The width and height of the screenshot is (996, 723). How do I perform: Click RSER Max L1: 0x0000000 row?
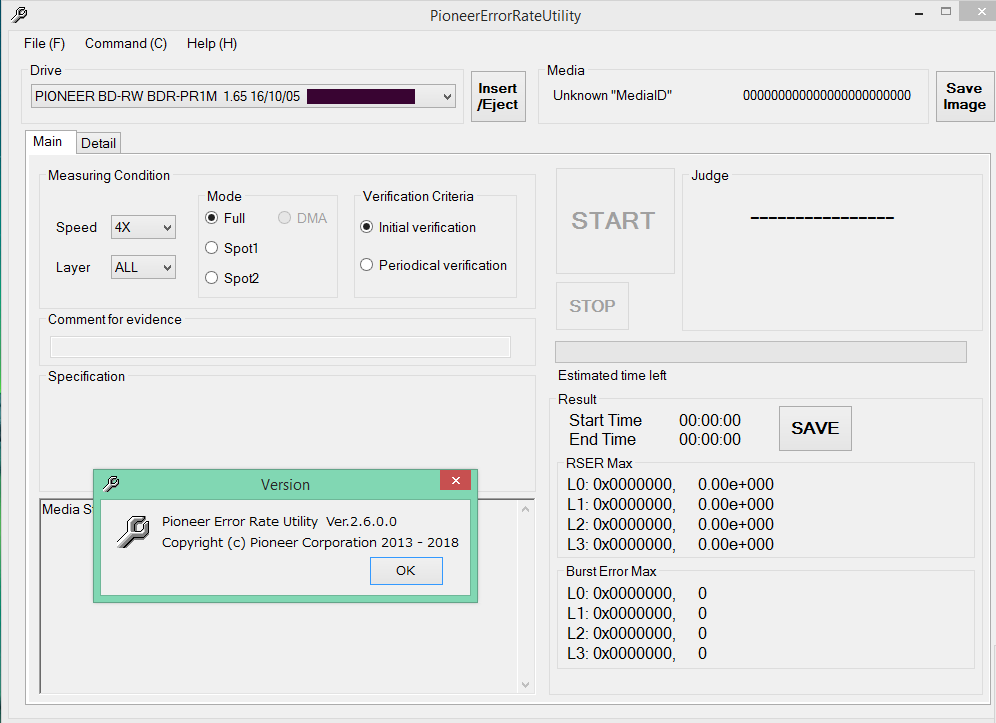pos(670,504)
